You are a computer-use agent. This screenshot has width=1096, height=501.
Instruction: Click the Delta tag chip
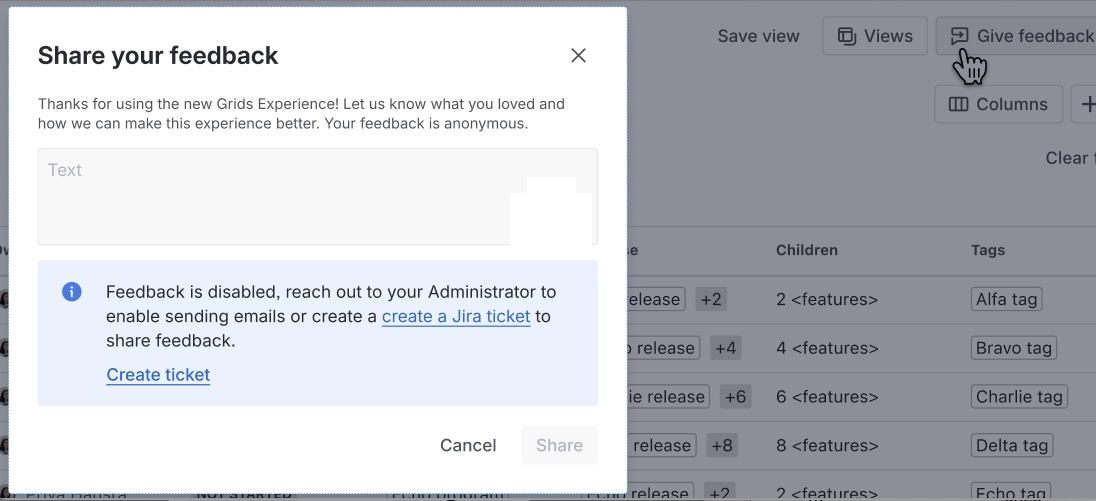click(1012, 445)
